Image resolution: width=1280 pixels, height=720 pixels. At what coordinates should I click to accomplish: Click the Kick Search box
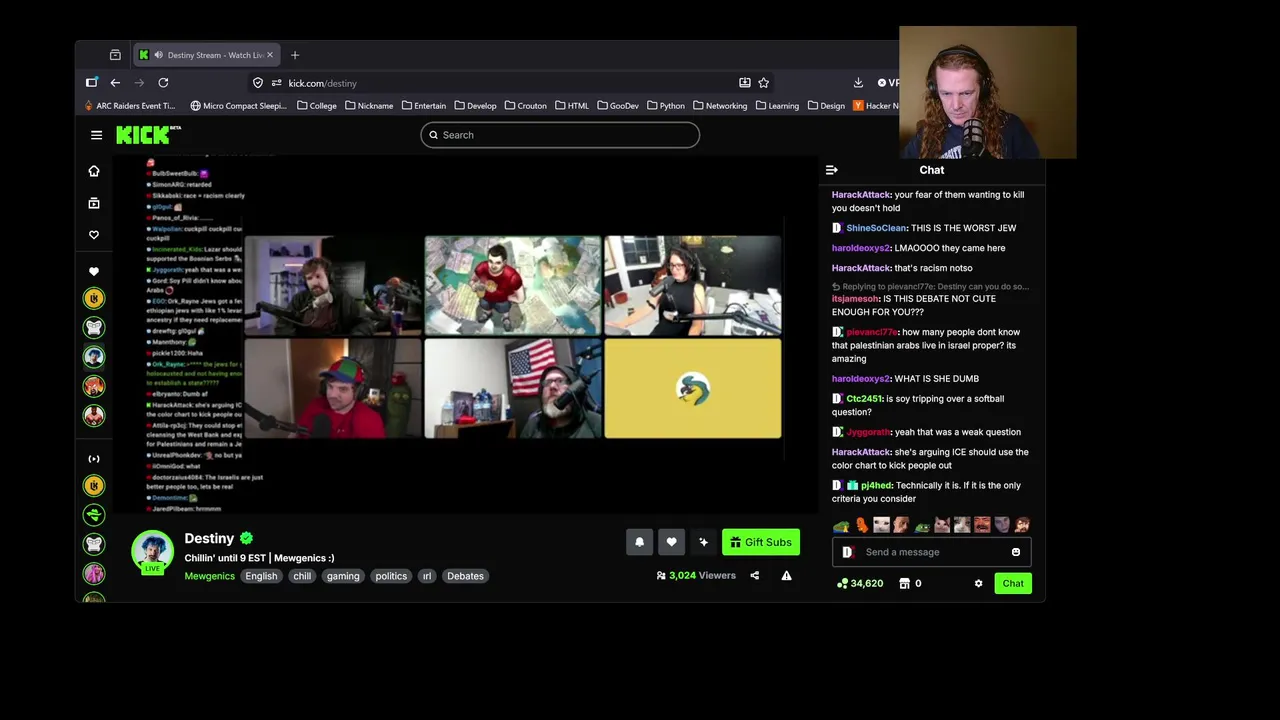(560, 135)
